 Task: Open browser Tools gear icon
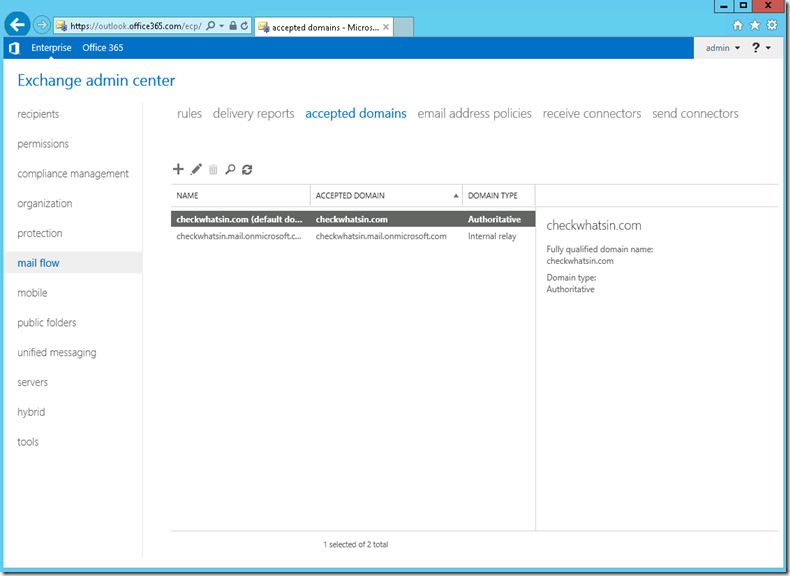point(772,25)
